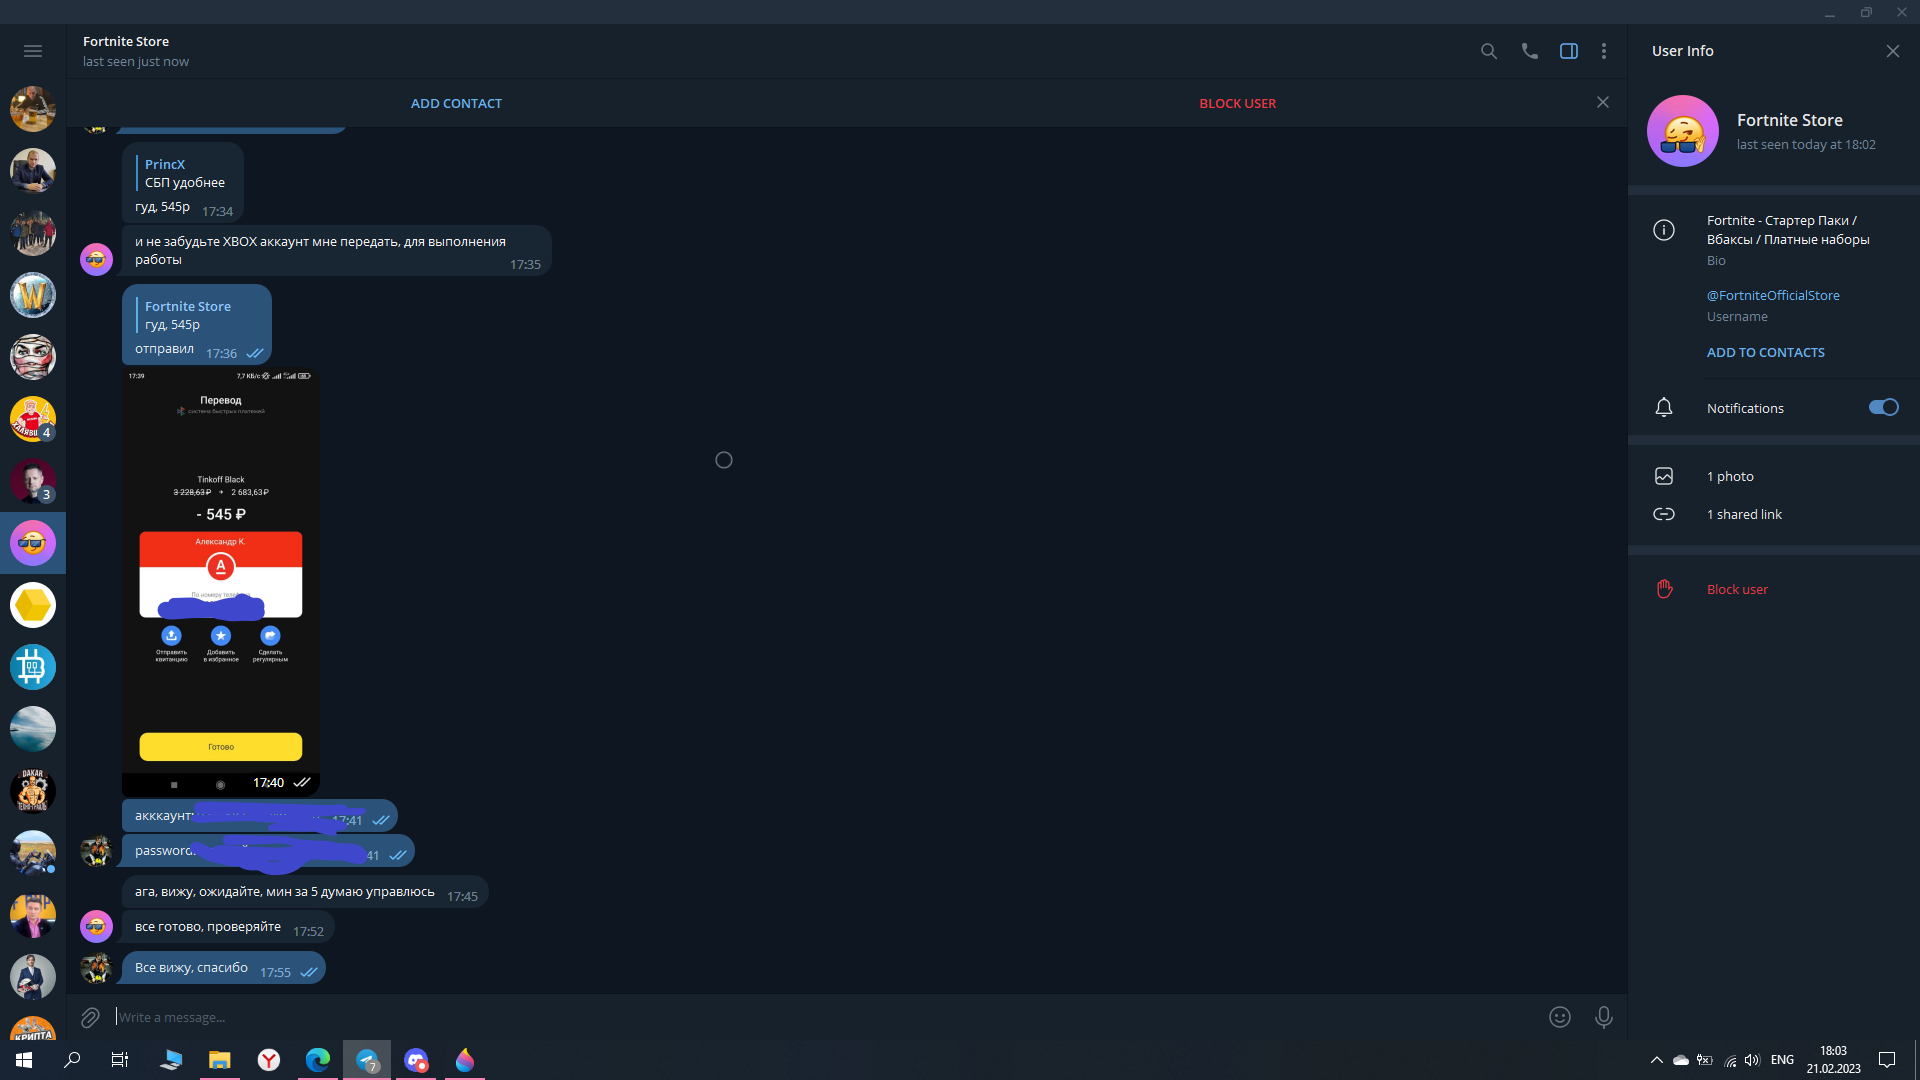Open the blue robot avatar chat
The width and height of the screenshot is (1920, 1080).
click(33, 667)
